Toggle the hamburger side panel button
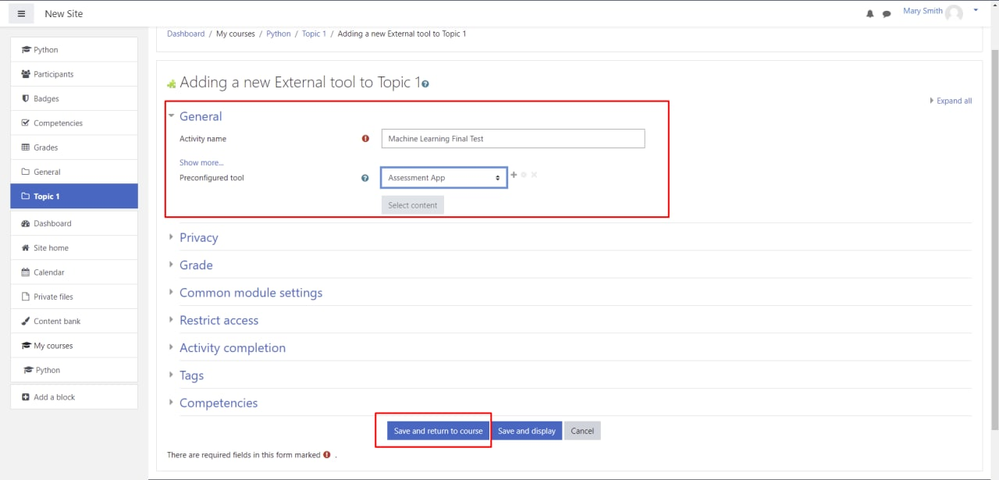Viewport: 999px width, 480px height. pyautogui.click(x=21, y=13)
